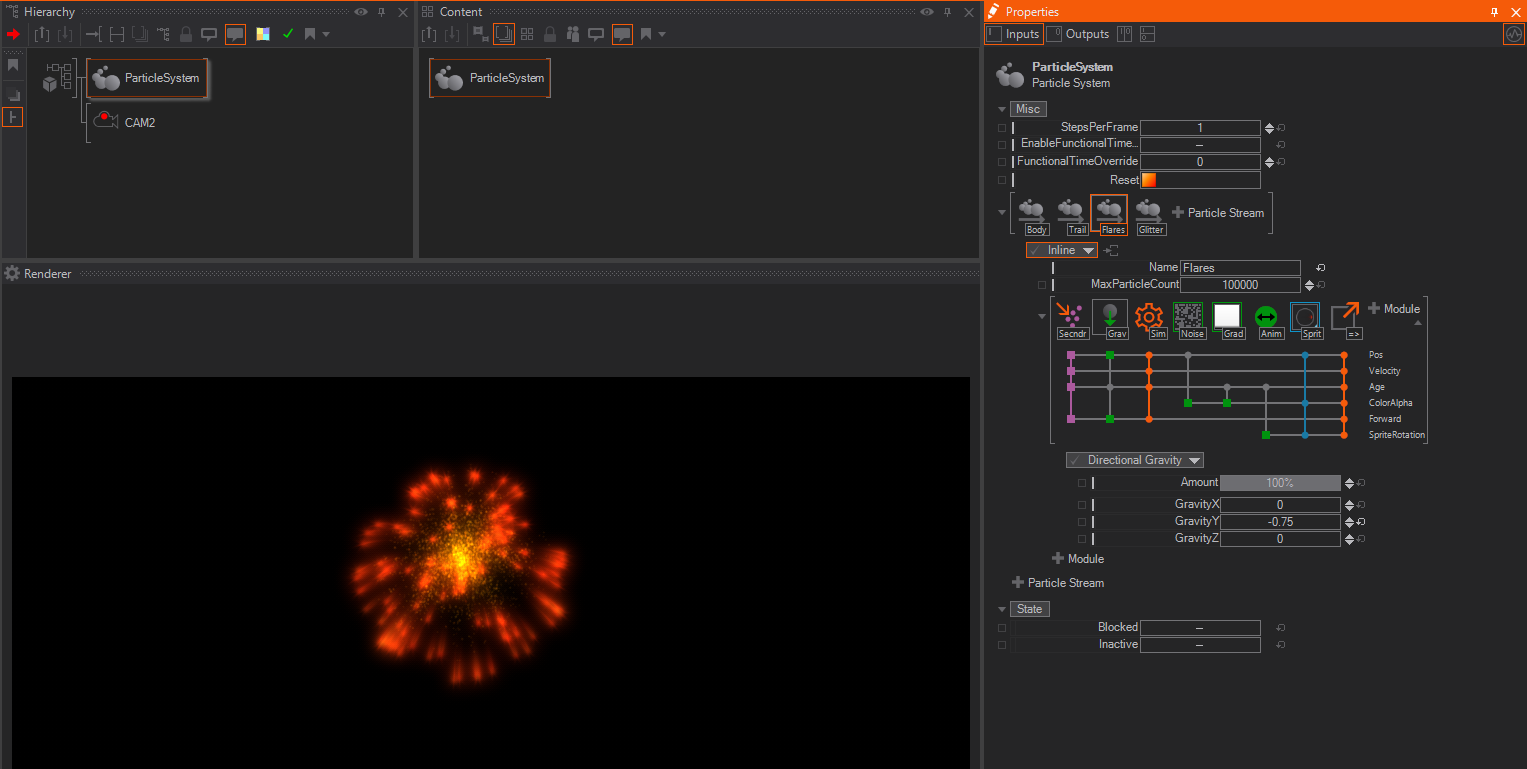Enable the exposed checkbox beside MaxParticleCount
Screen dimensions: 1527x769
(x=1040, y=285)
